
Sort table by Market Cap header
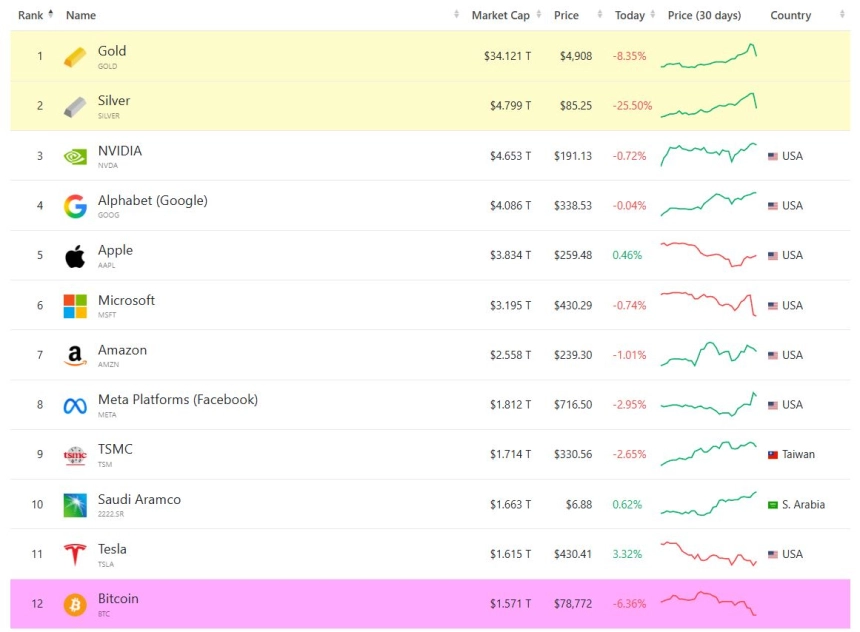500,15
